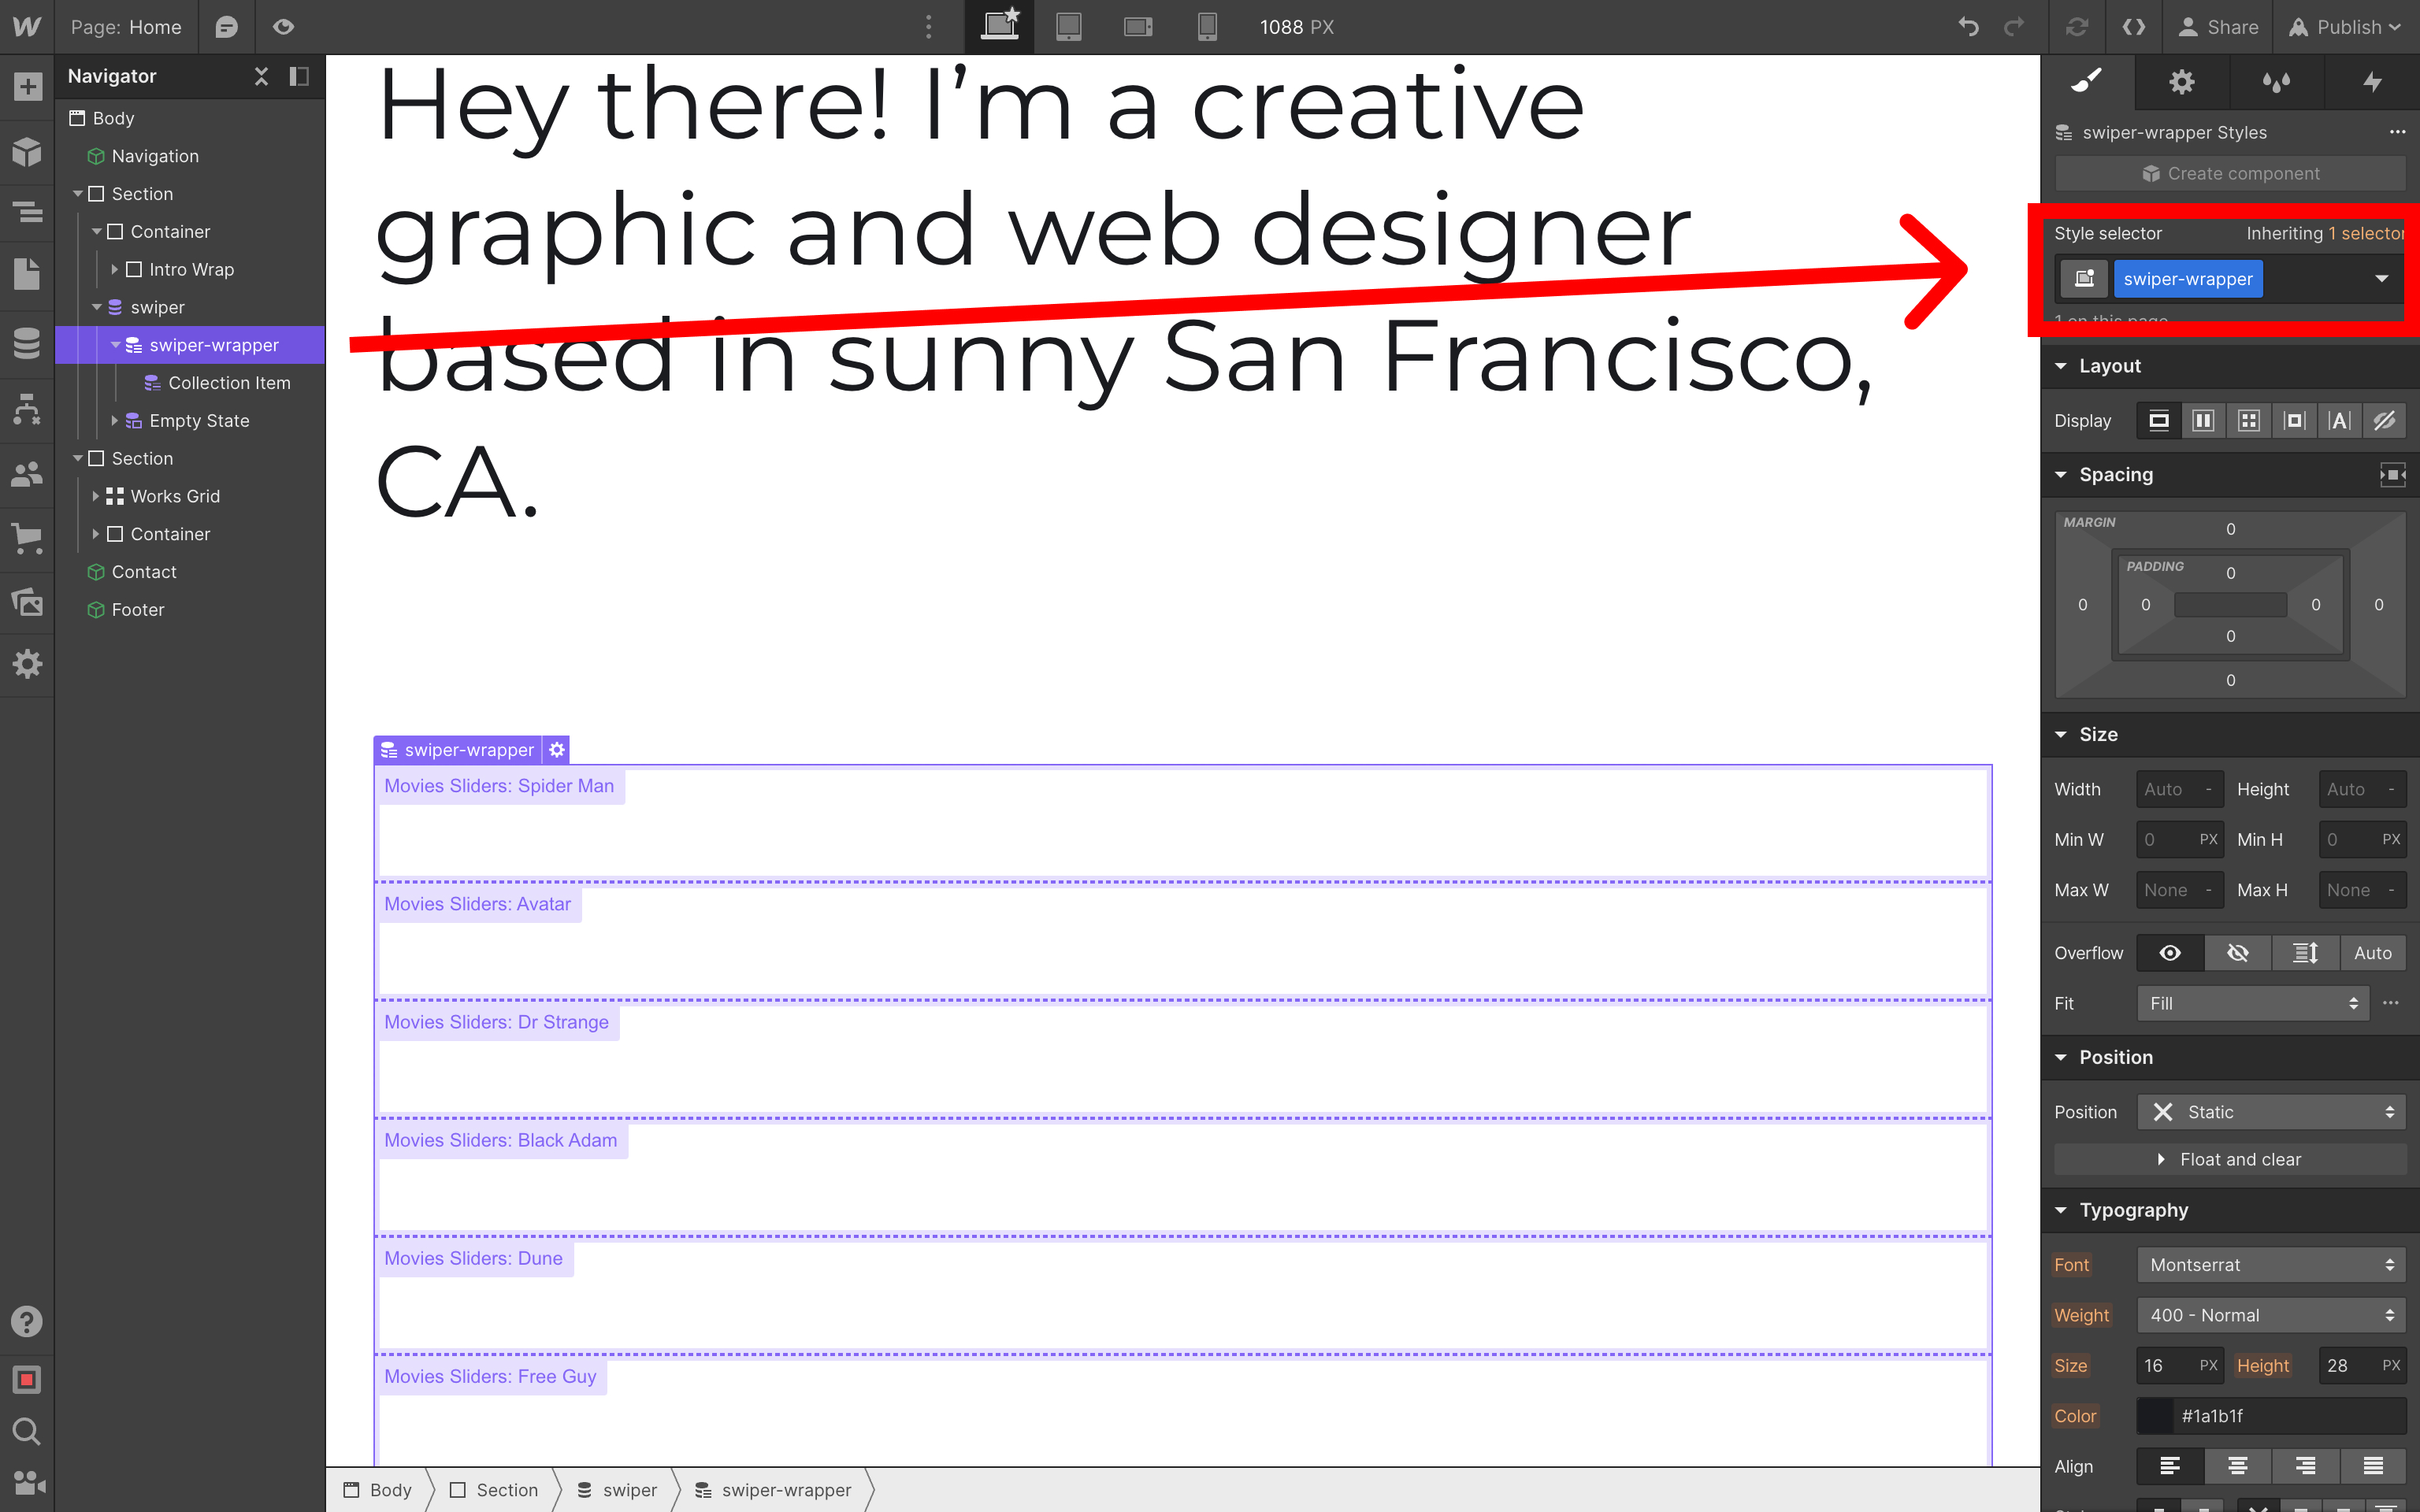Set display to flex
Image resolution: width=2420 pixels, height=1512 pixels.
(x=2203, y=421)
